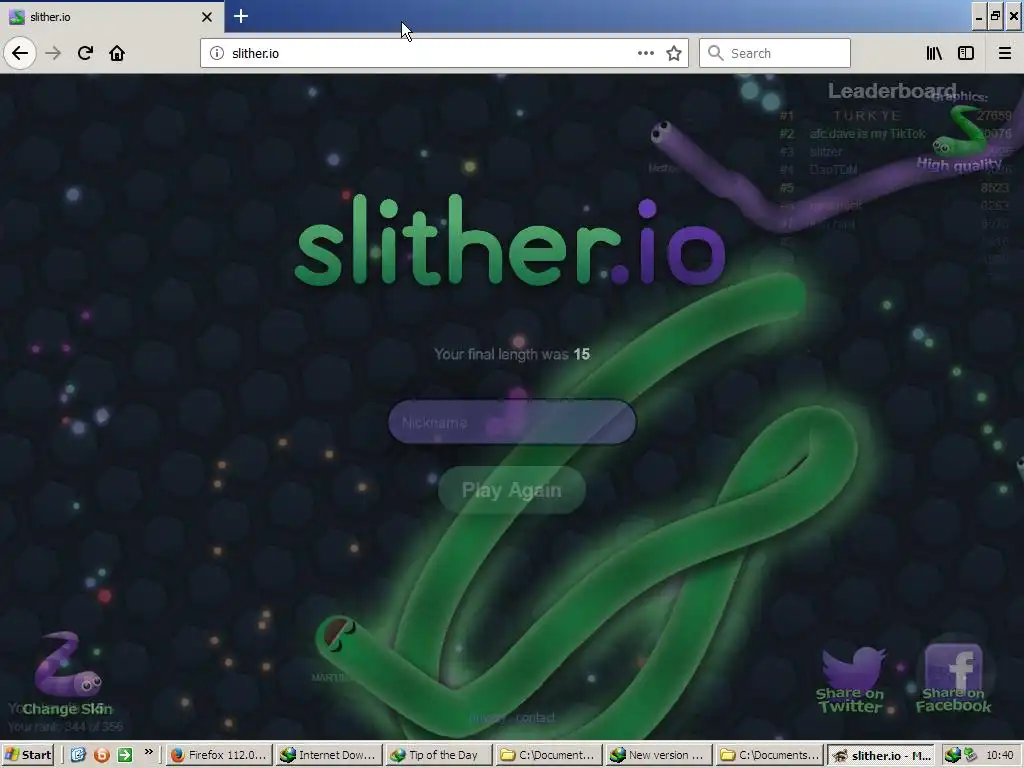Expand quick launch overflow chevron

149,752
